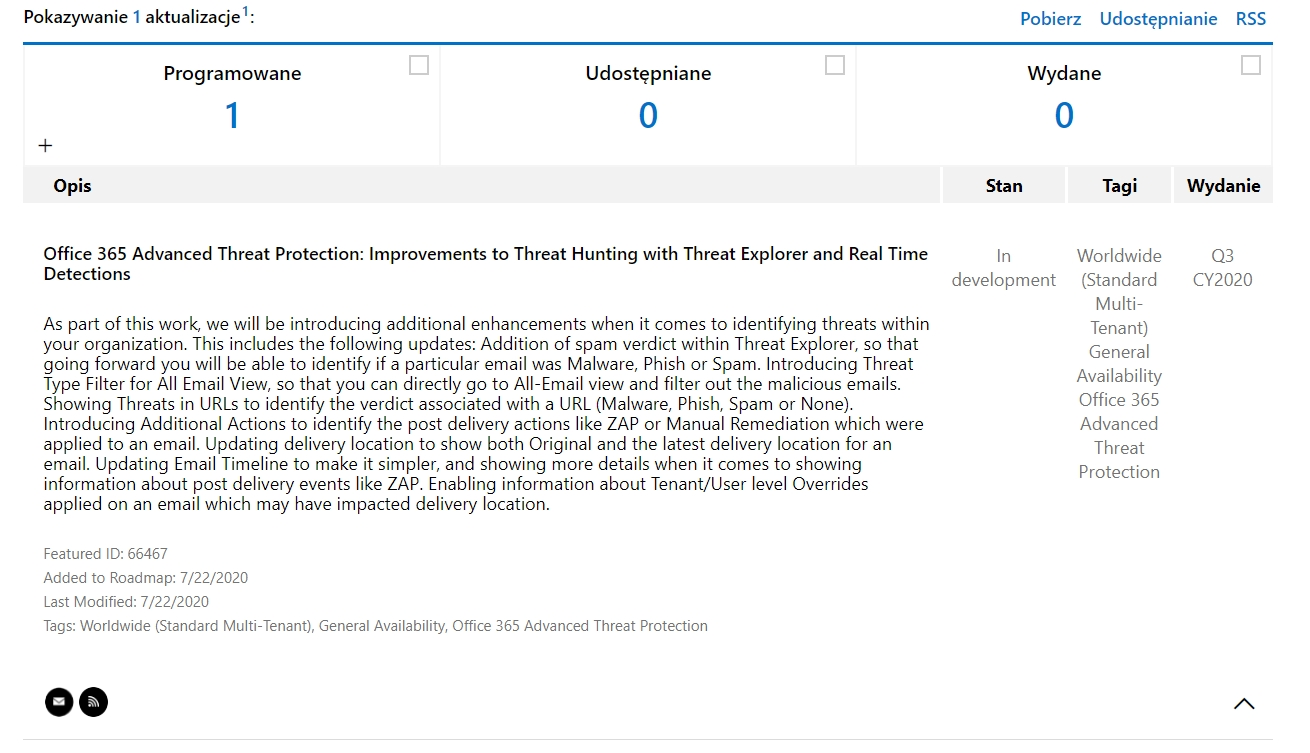This screenshot has width=1310, height=753.
Task: Enable the Udostępniane filter checkbox
Action: tap(835, 65)
